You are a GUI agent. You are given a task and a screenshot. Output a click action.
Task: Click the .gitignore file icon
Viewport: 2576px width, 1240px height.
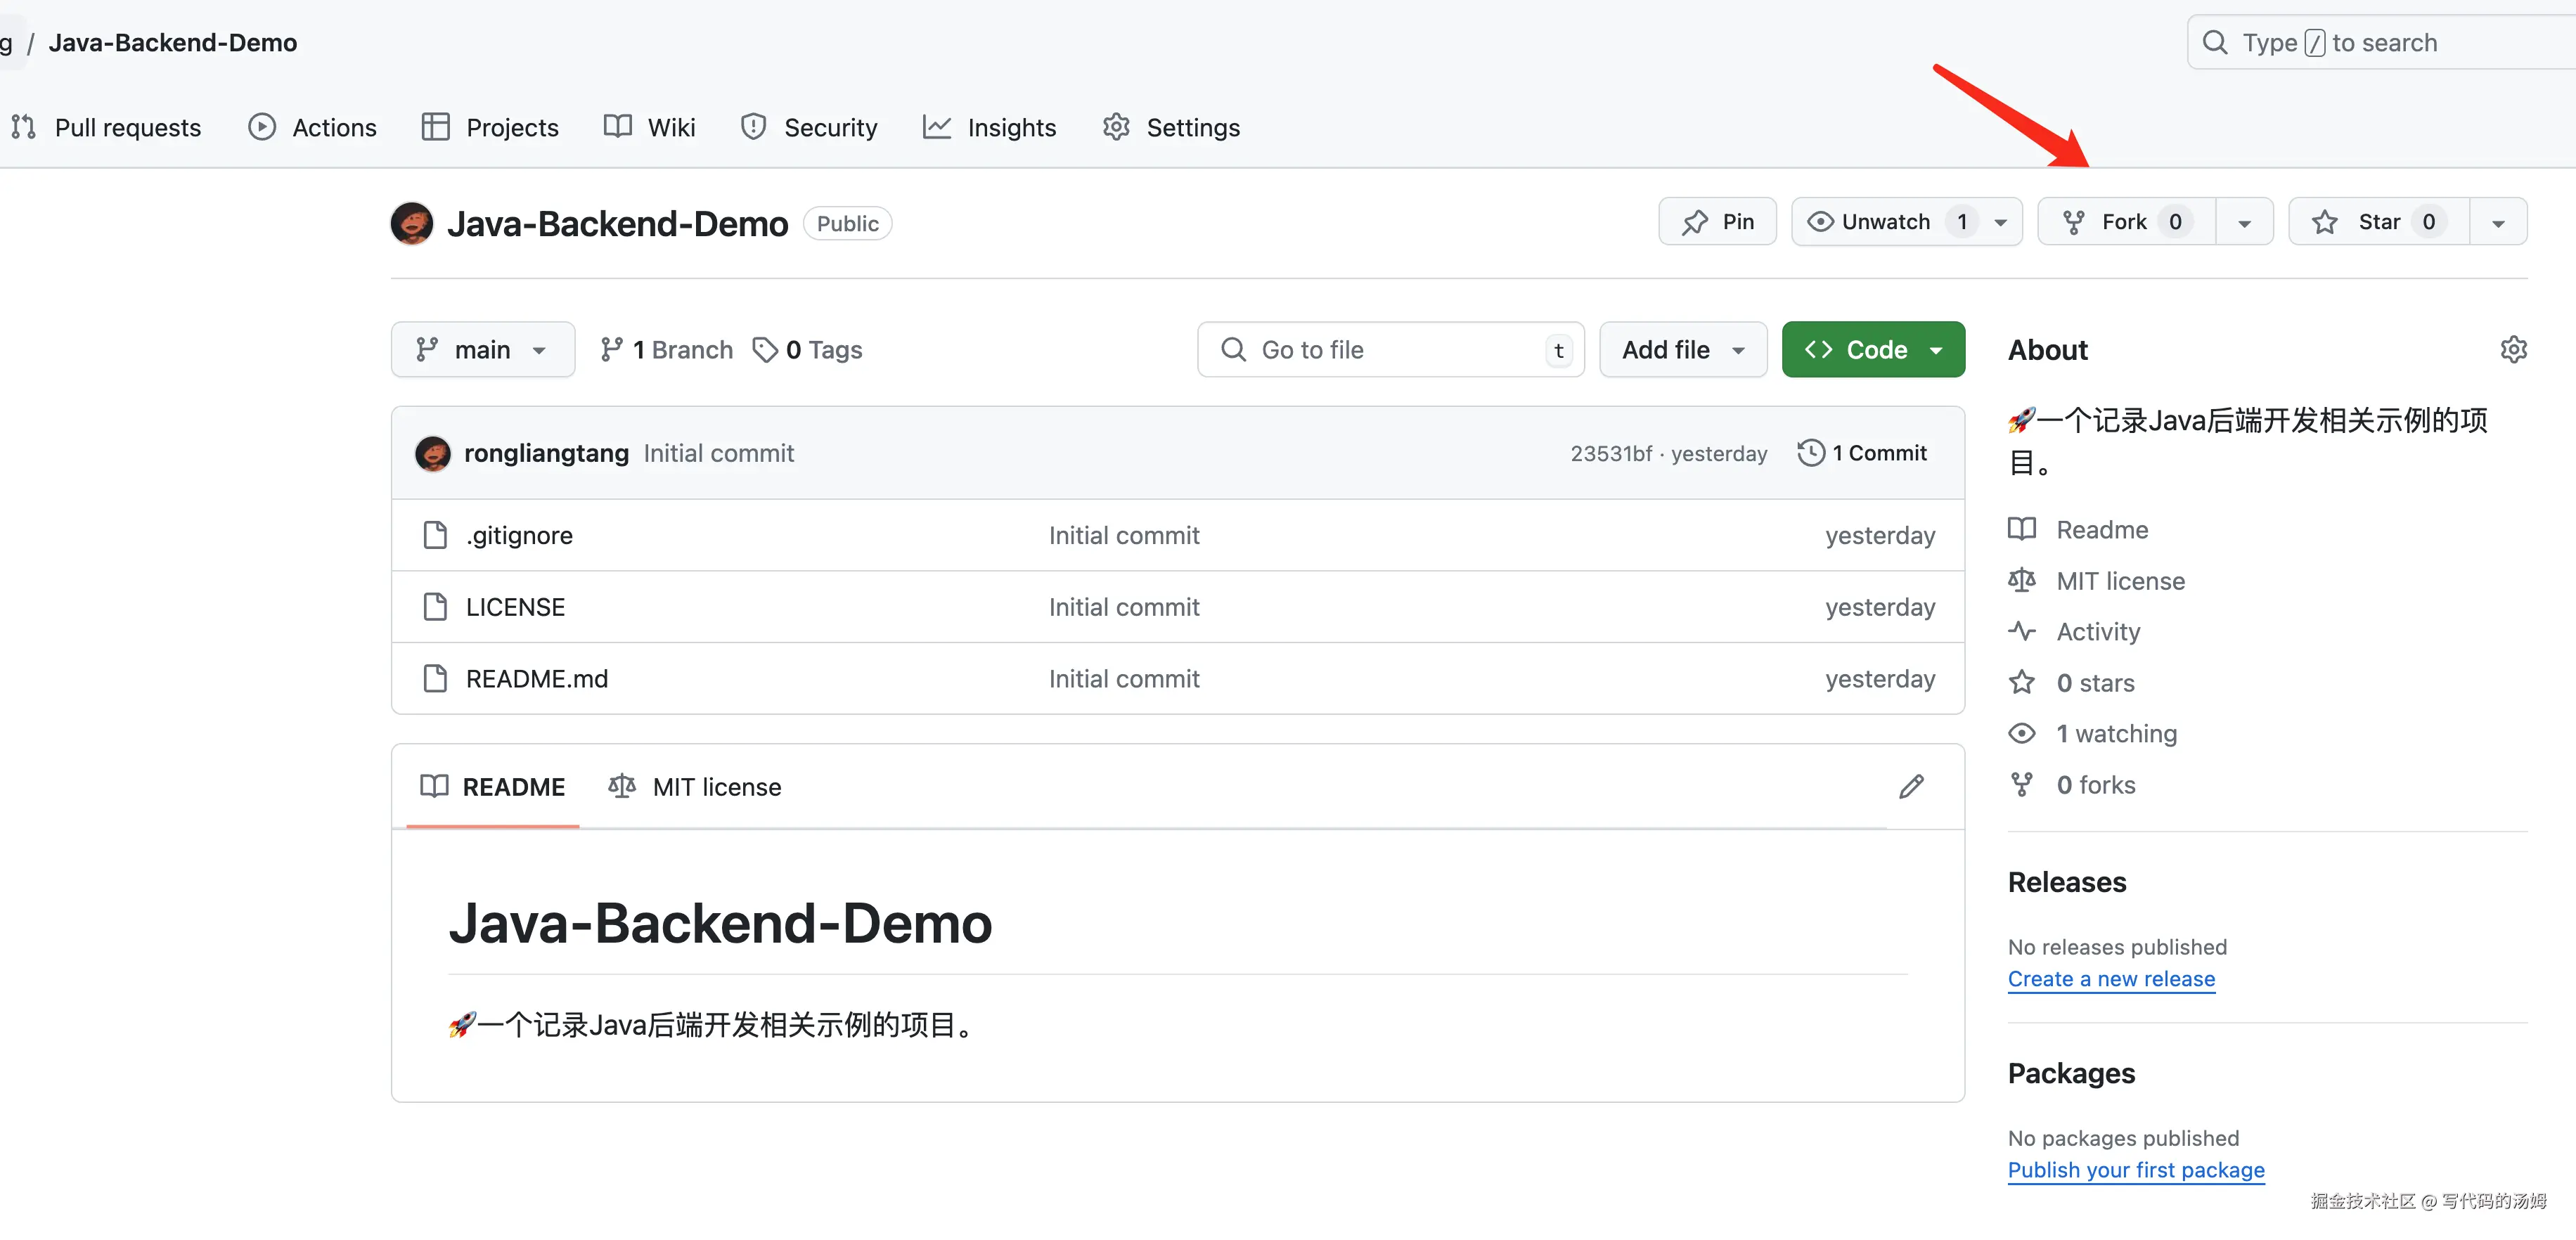click(x=435, y=535)
